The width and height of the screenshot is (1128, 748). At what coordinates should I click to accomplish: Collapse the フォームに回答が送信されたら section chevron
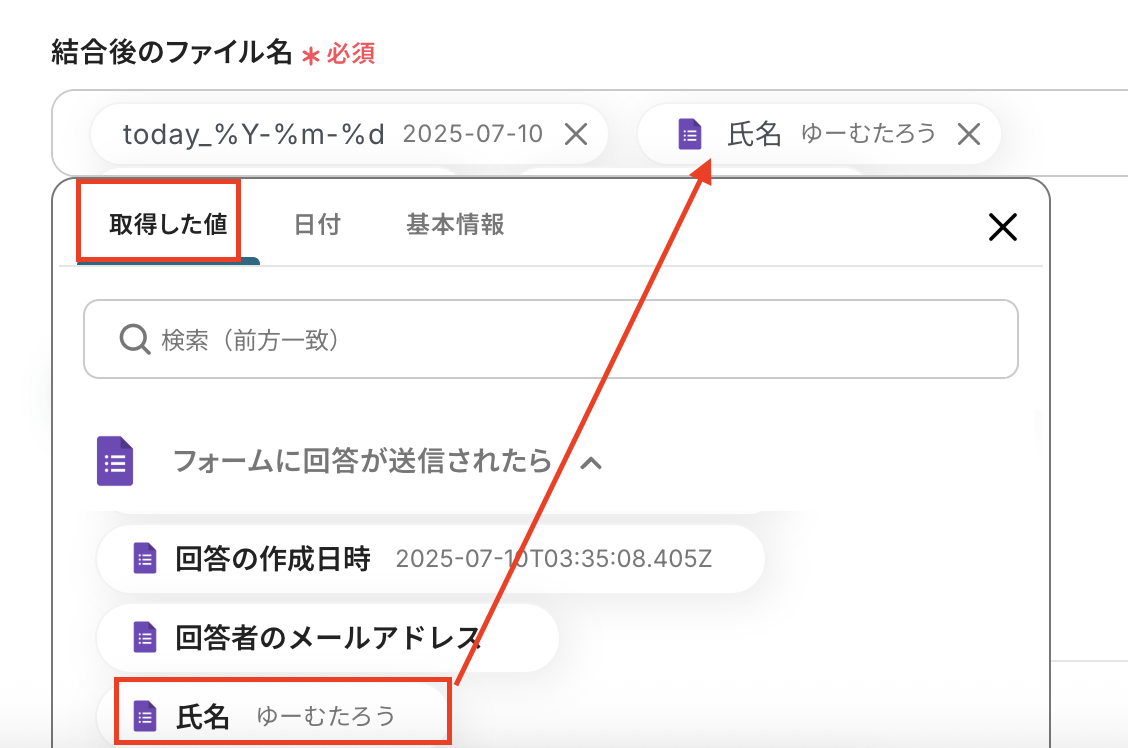pos(591,462)
